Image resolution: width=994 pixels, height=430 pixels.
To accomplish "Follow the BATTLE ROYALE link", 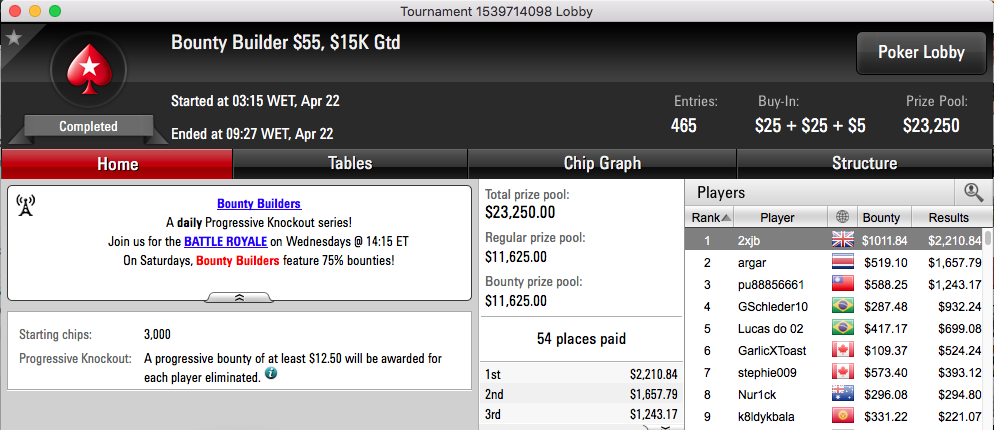I will [226, 242].
